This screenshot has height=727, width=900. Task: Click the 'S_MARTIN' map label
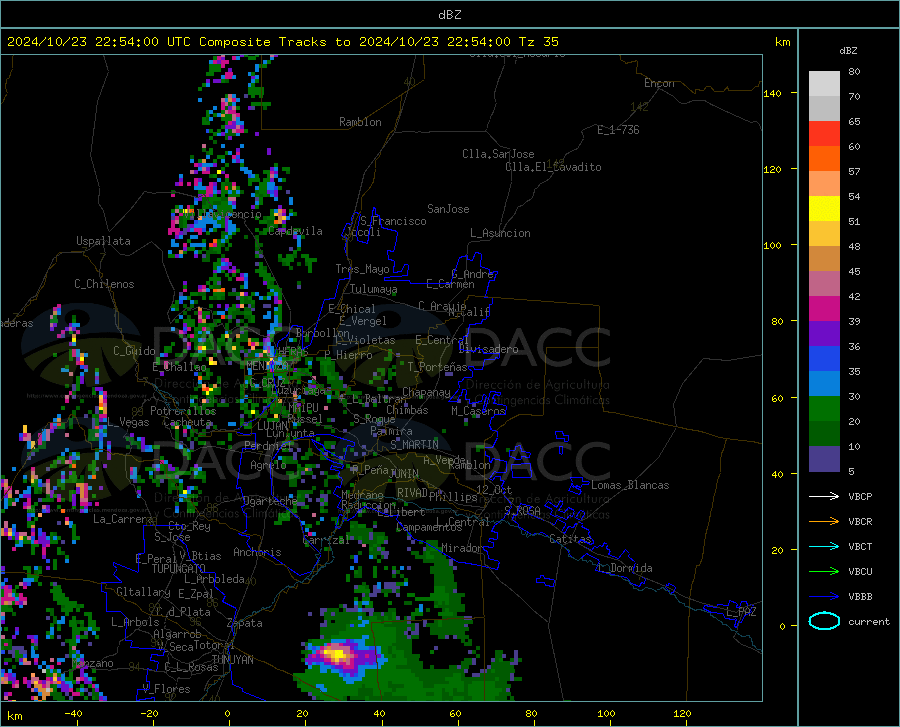coord(414,445)
